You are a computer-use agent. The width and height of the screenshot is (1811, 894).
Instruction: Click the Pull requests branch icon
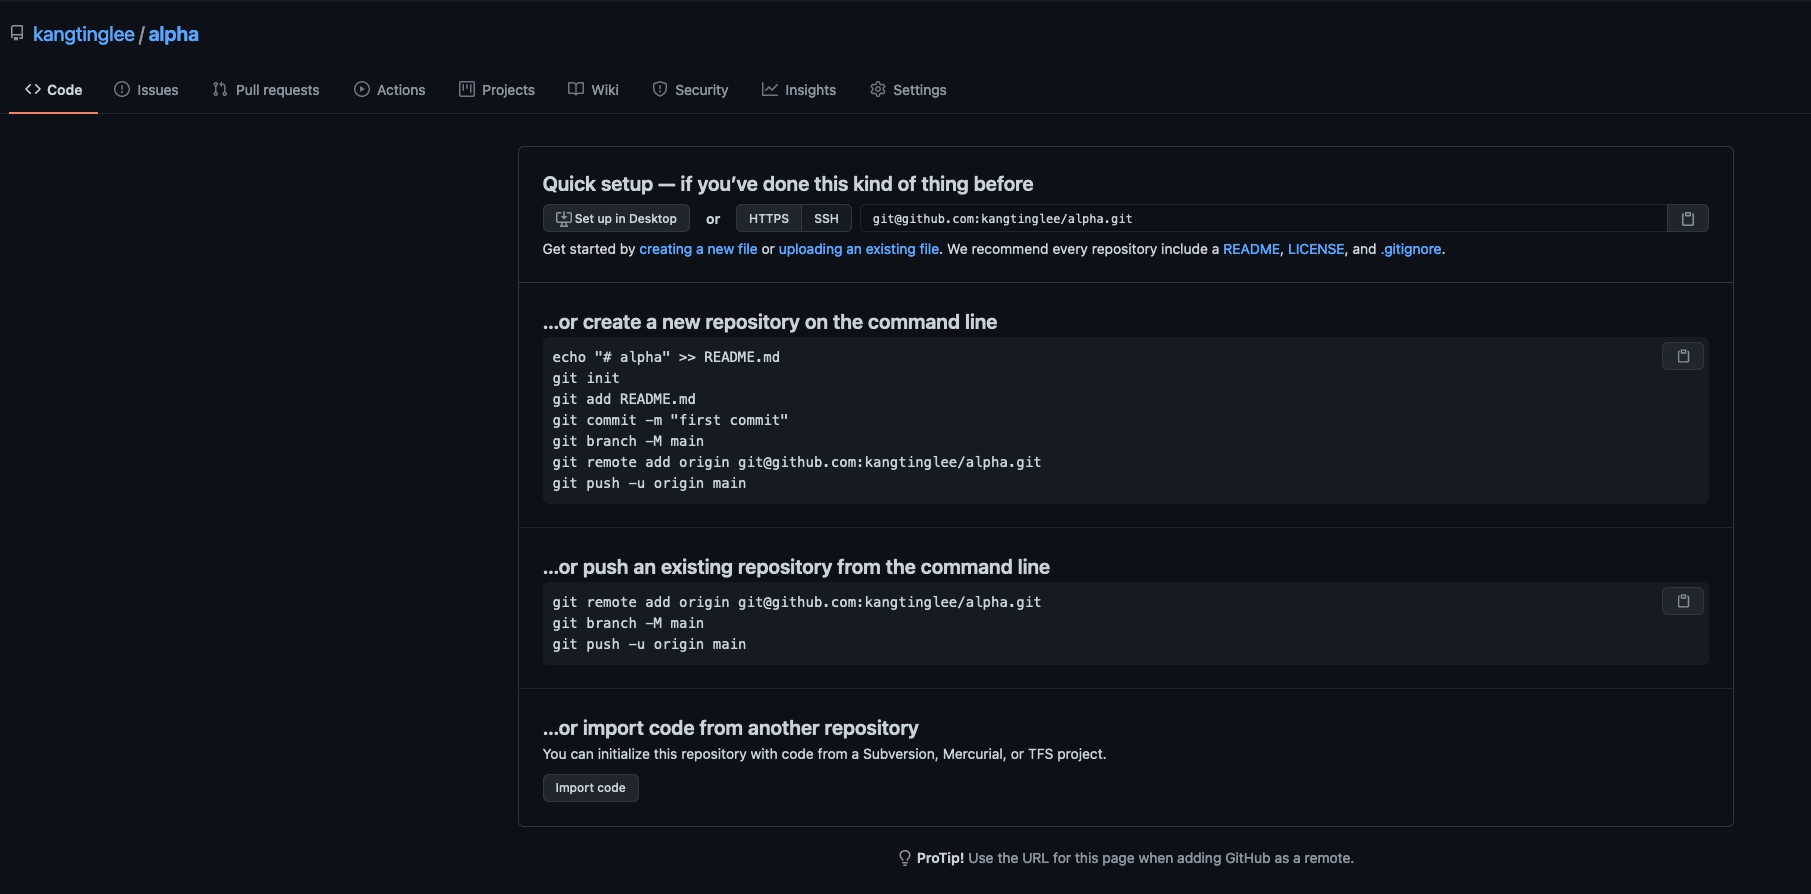pos(220,89)
